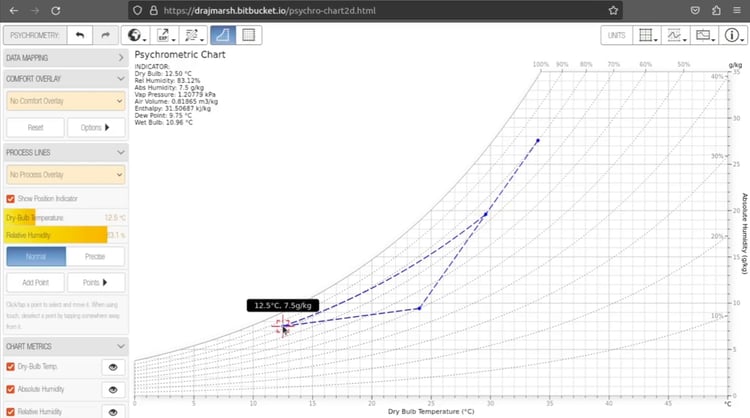Click the 12.5°C, 7.5g/kg tooltip label
Image resolution: width=750 pixels, height=418 pixels.
point(283,306)
